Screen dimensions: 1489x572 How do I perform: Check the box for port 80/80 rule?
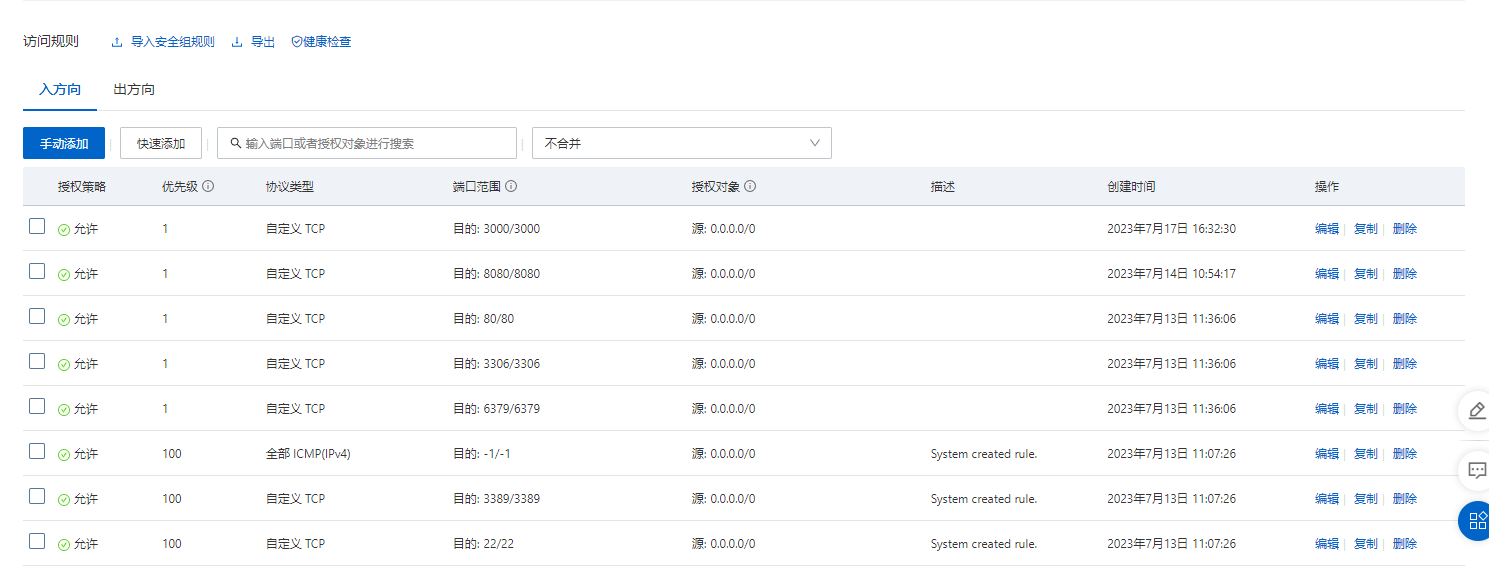37,316
